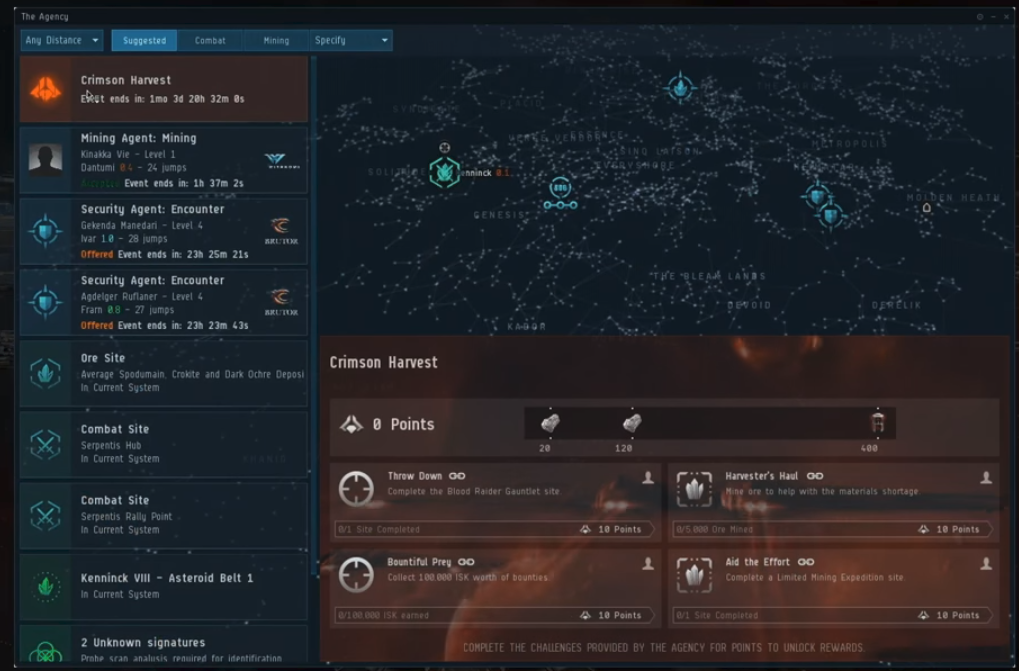Click the Agdelger Ruflaner Security Agent shield icon

[x=45, y=303]
